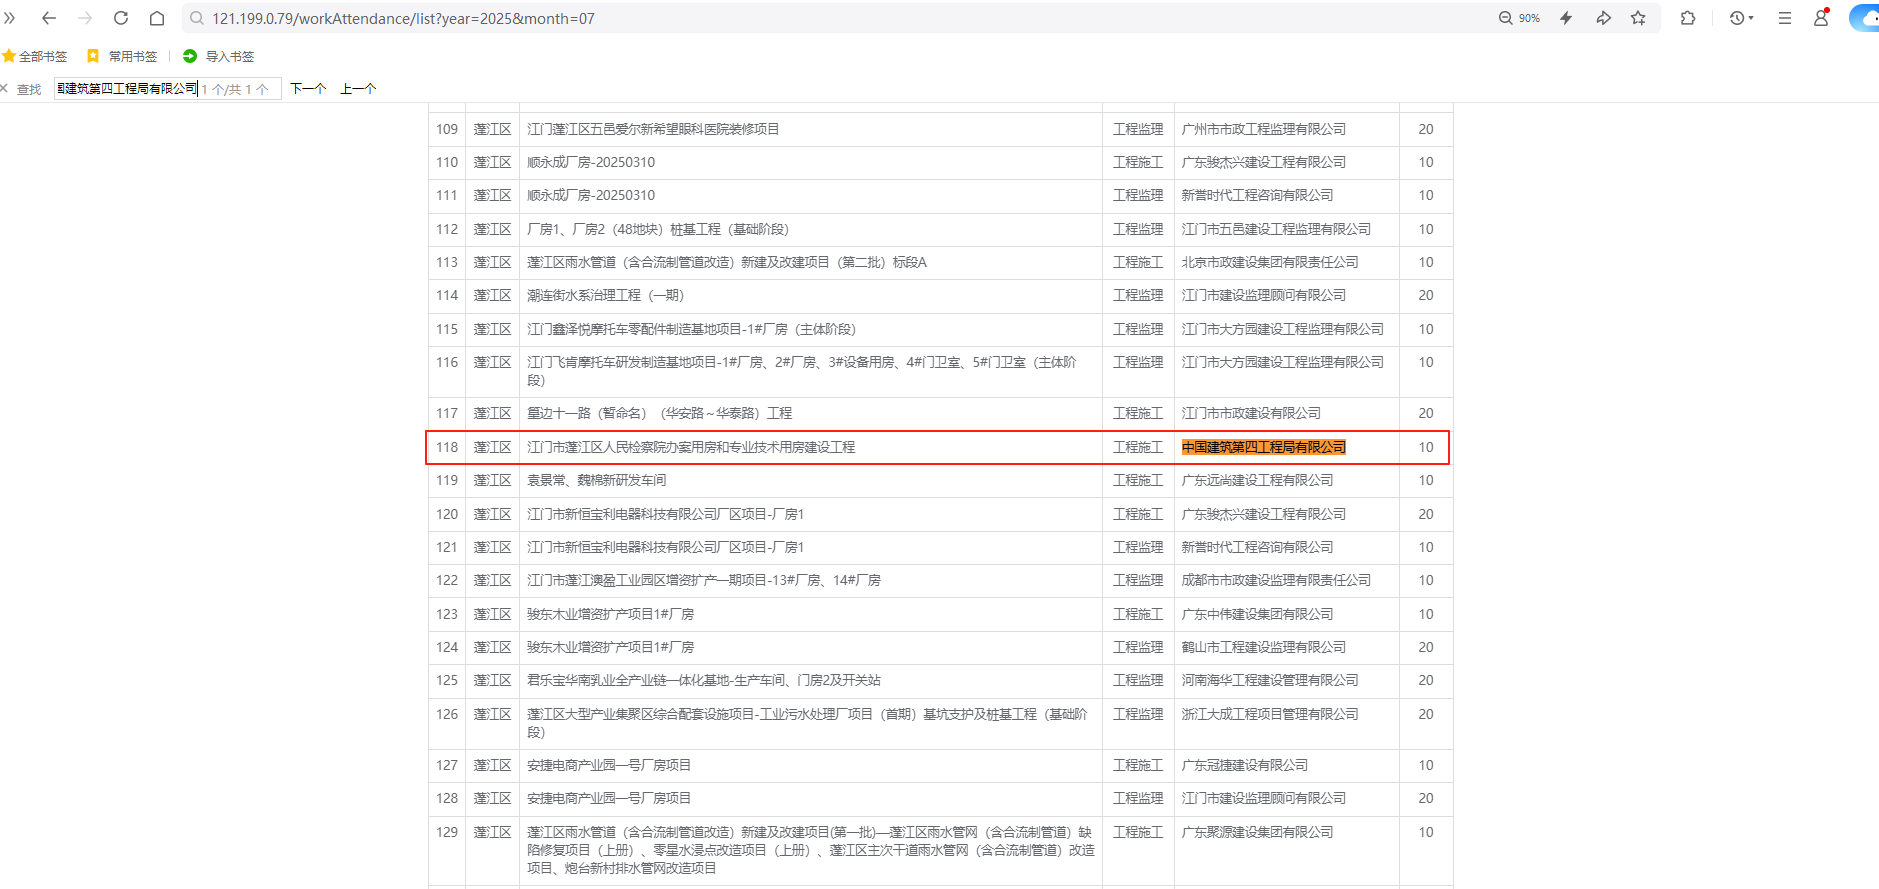This screenshot has height=889, width=1879.
Task: Click 江门市市政建设有限公司
Action: (1251, 413)
